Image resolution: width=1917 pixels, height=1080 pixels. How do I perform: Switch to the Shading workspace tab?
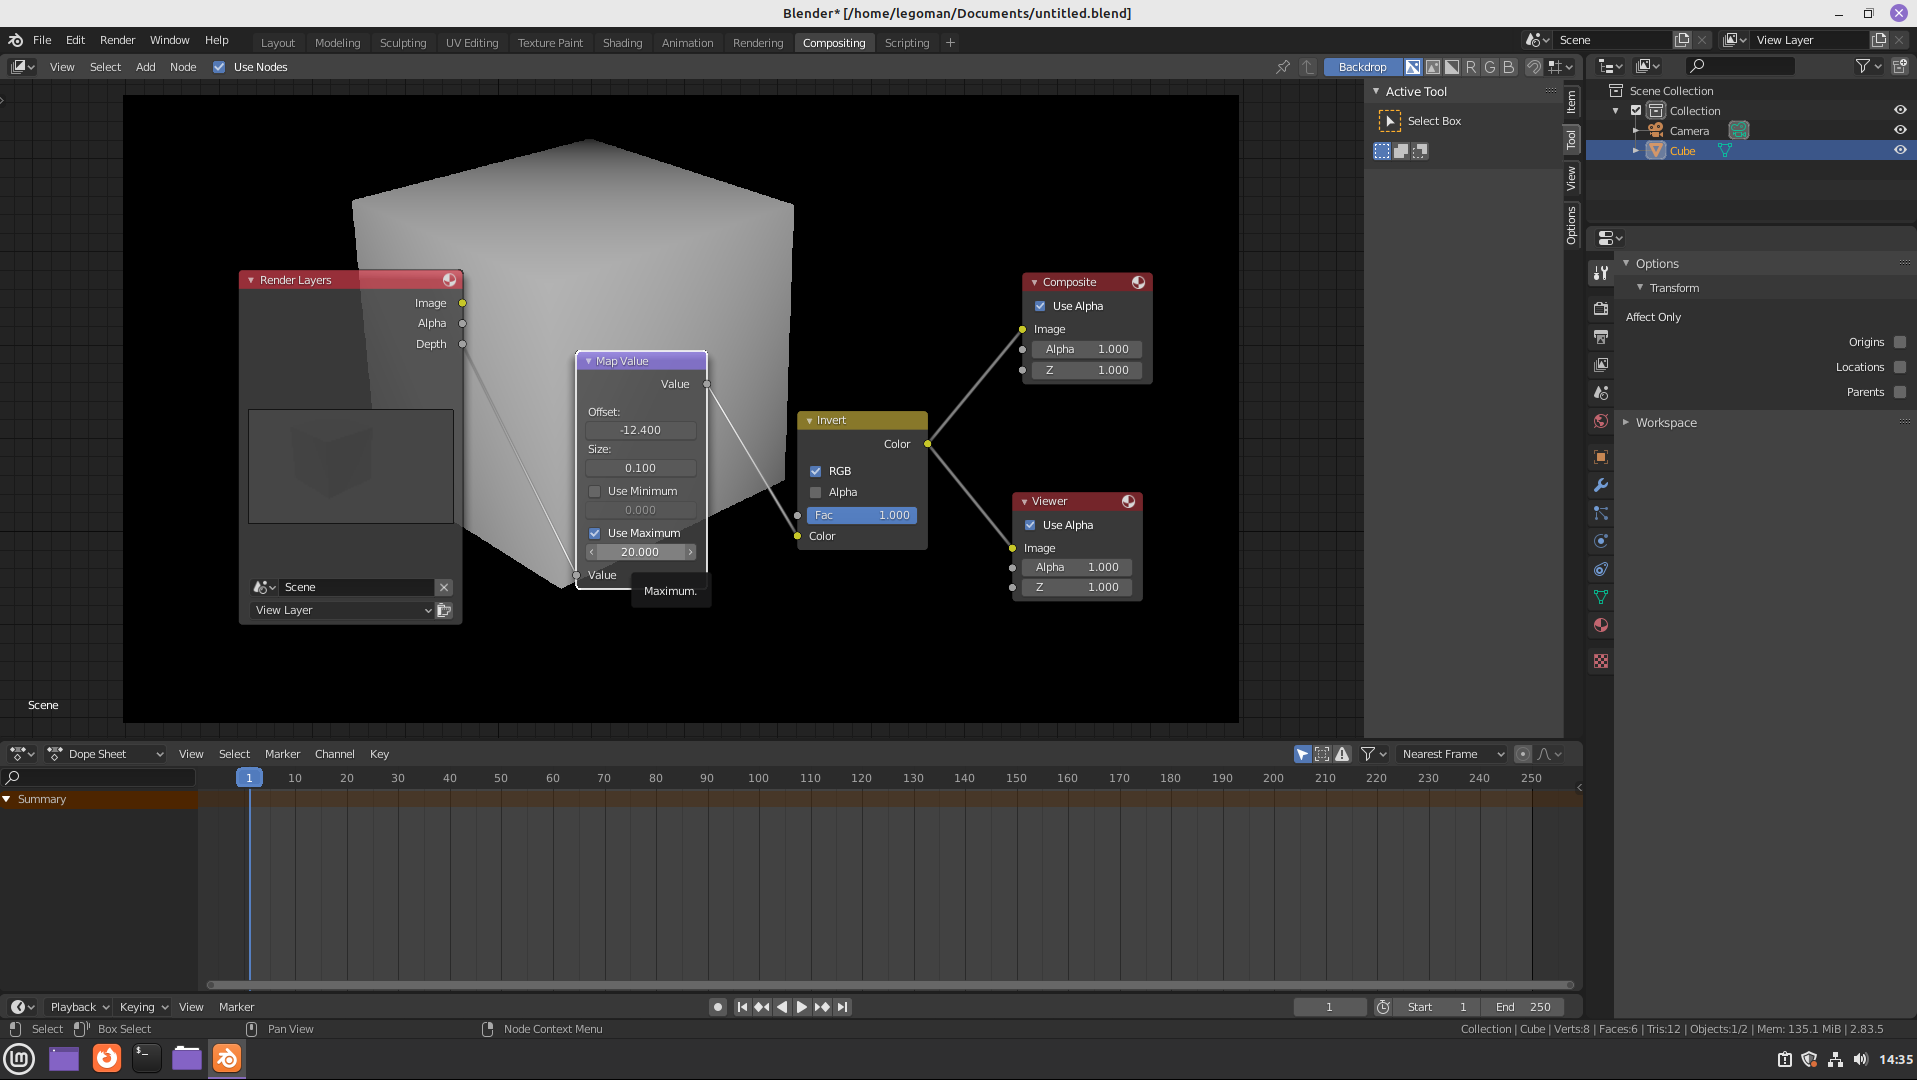pyautogui.click(x=622, y=42)
